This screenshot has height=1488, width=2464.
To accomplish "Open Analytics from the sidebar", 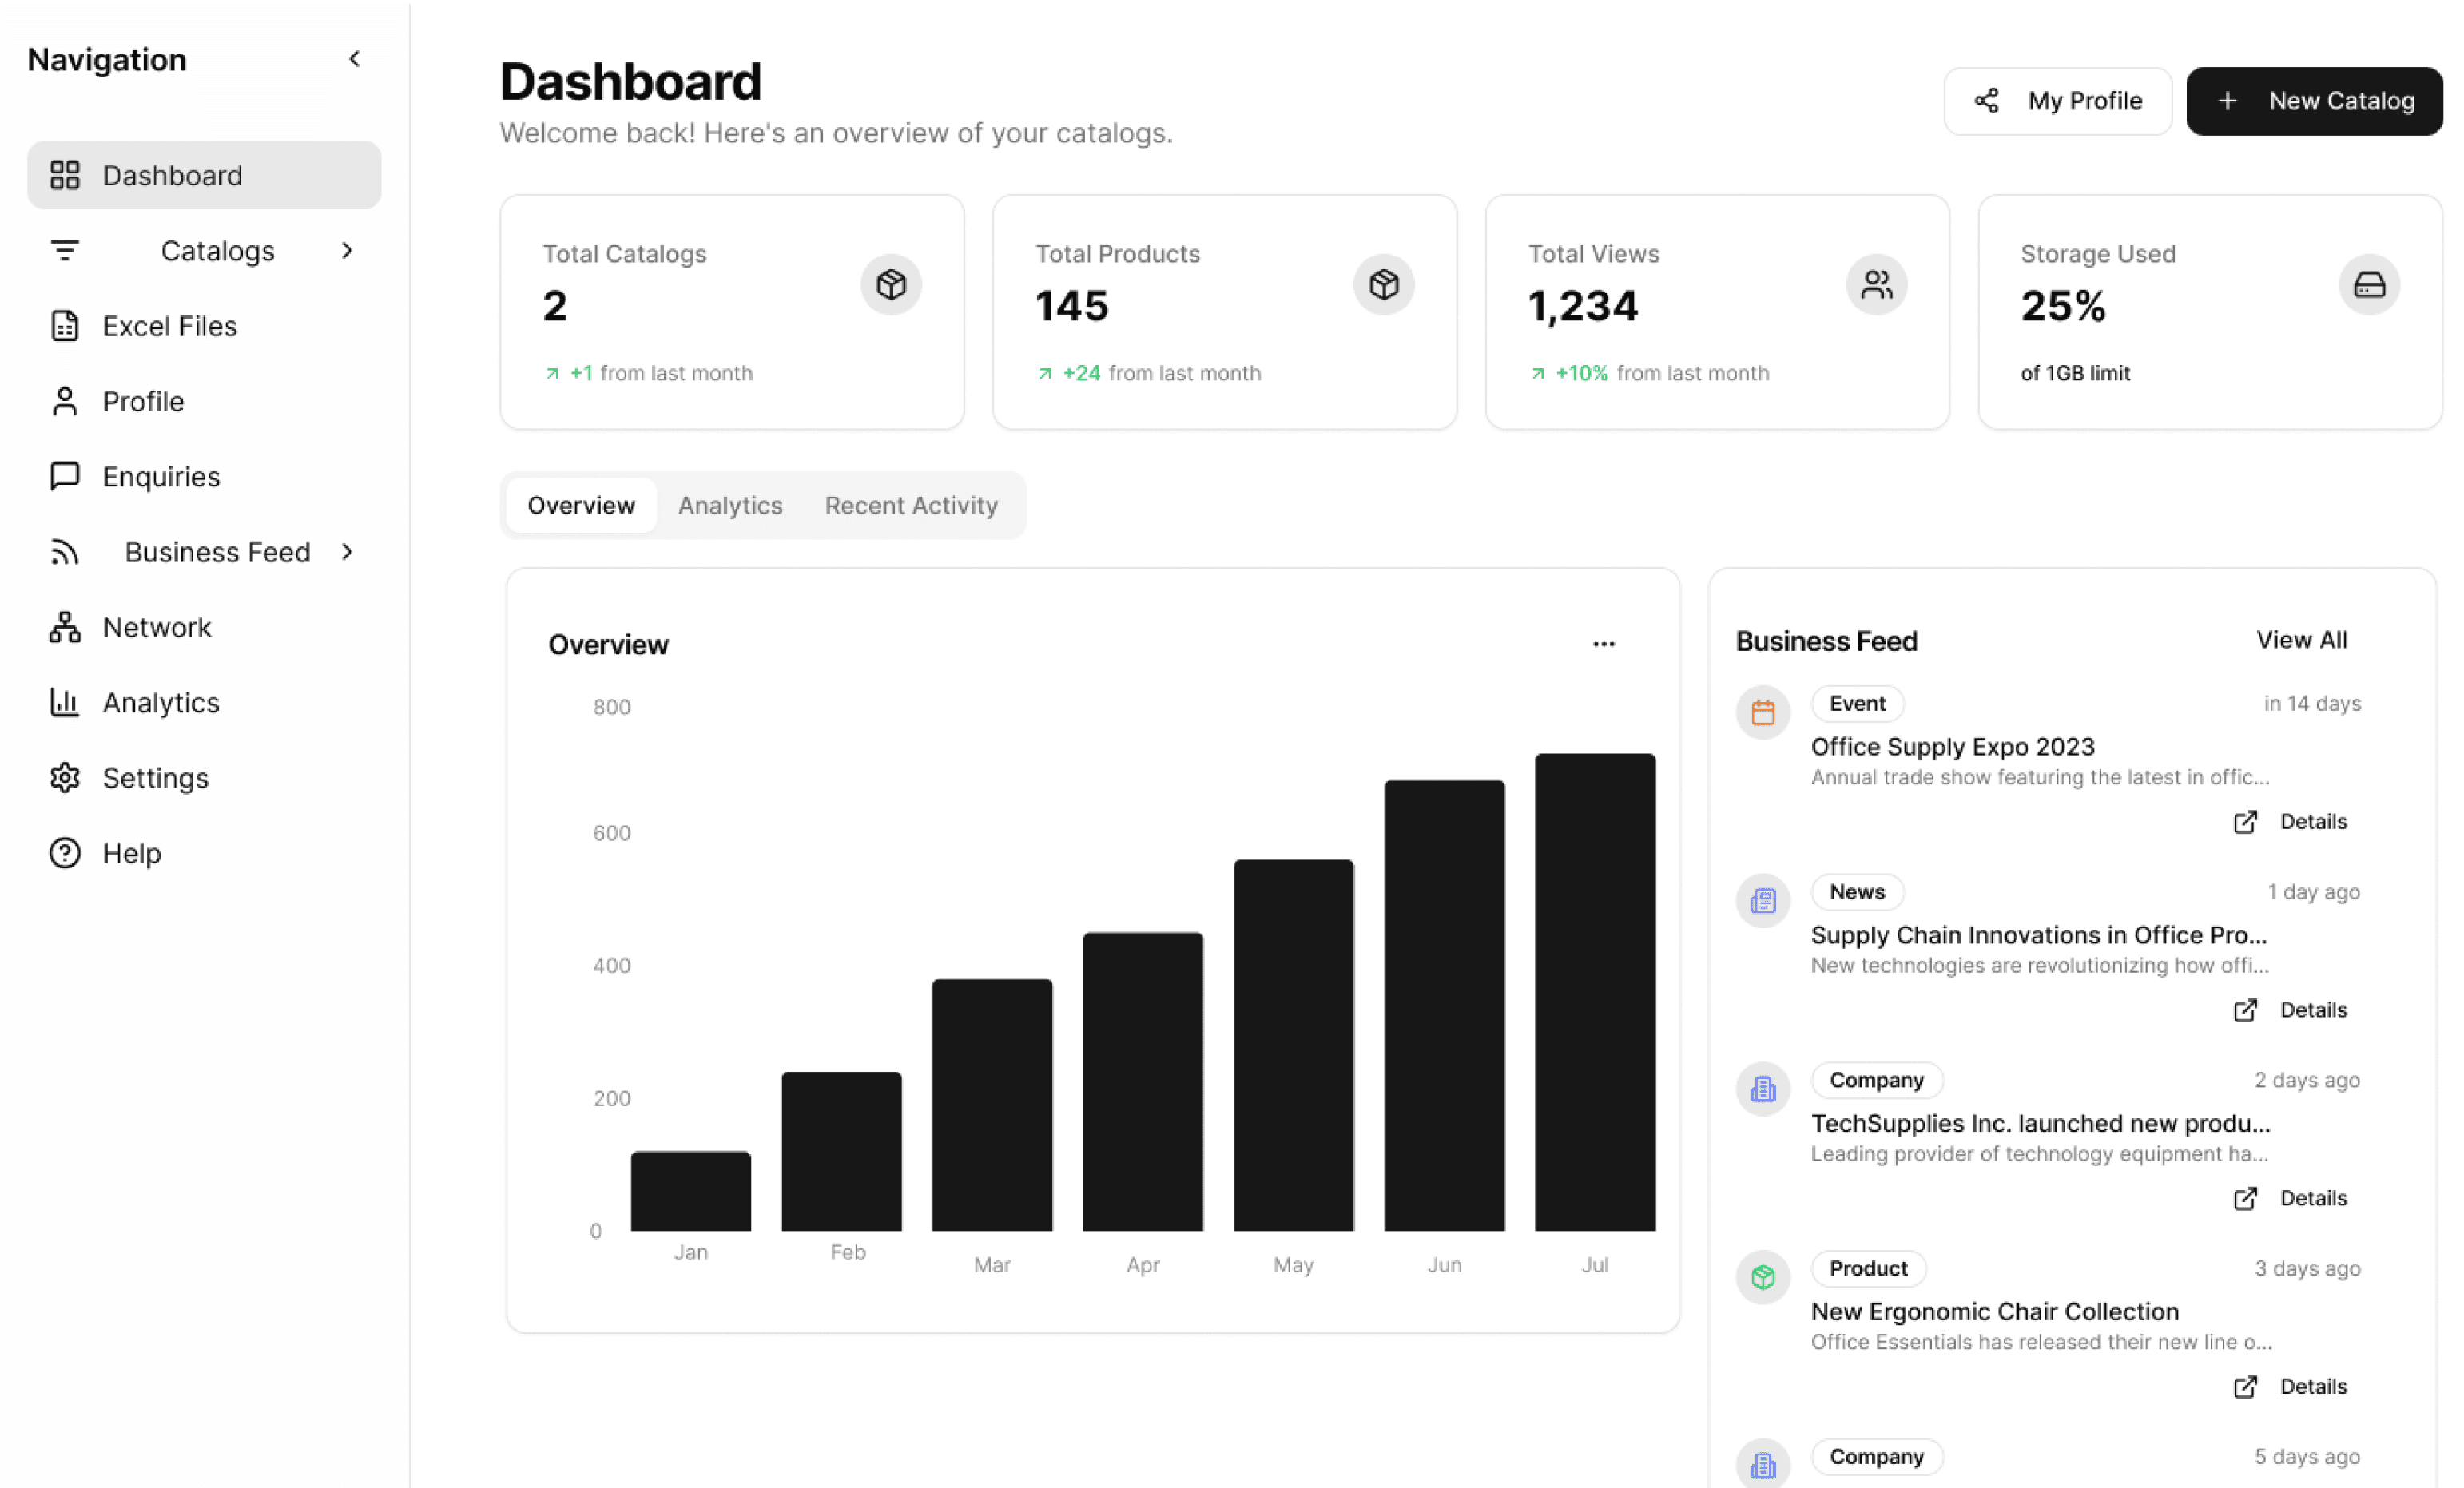I will click(204, 702).
